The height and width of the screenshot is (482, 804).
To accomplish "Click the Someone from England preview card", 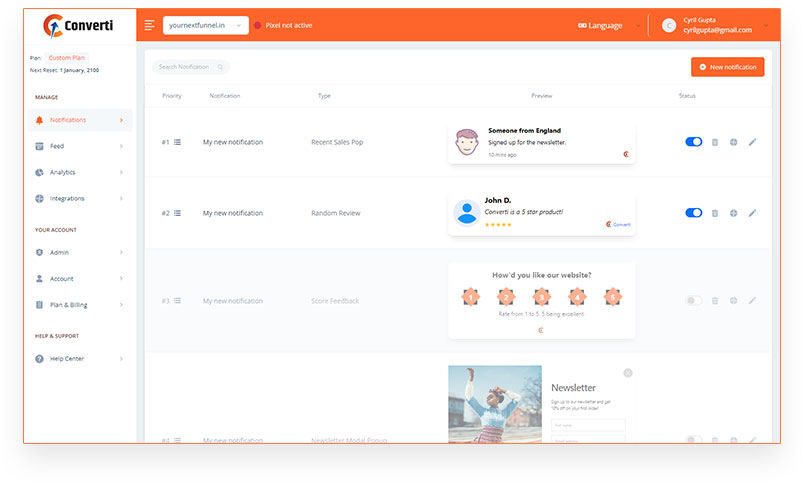I will point(541,143).
